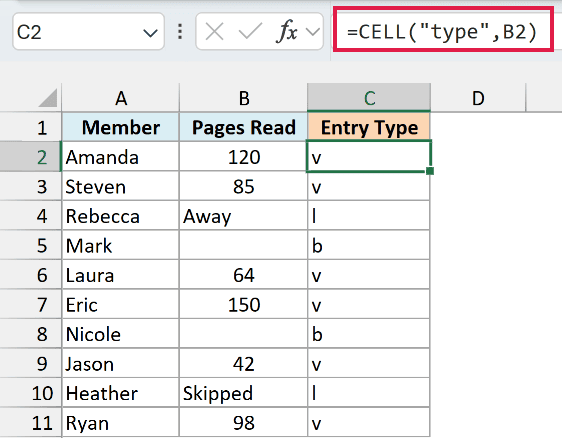Select row 7 header

click(31, 304)
